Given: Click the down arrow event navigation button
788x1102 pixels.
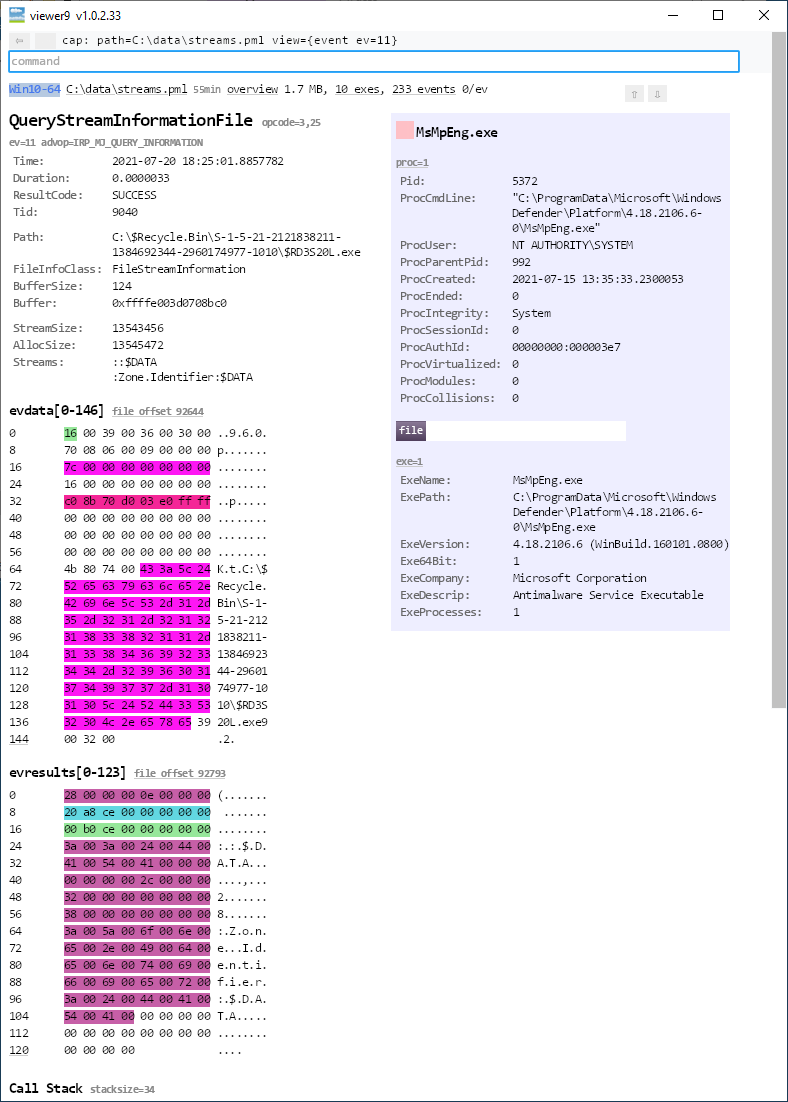Looking at the screenshot, I should click(x=657, y=94).
